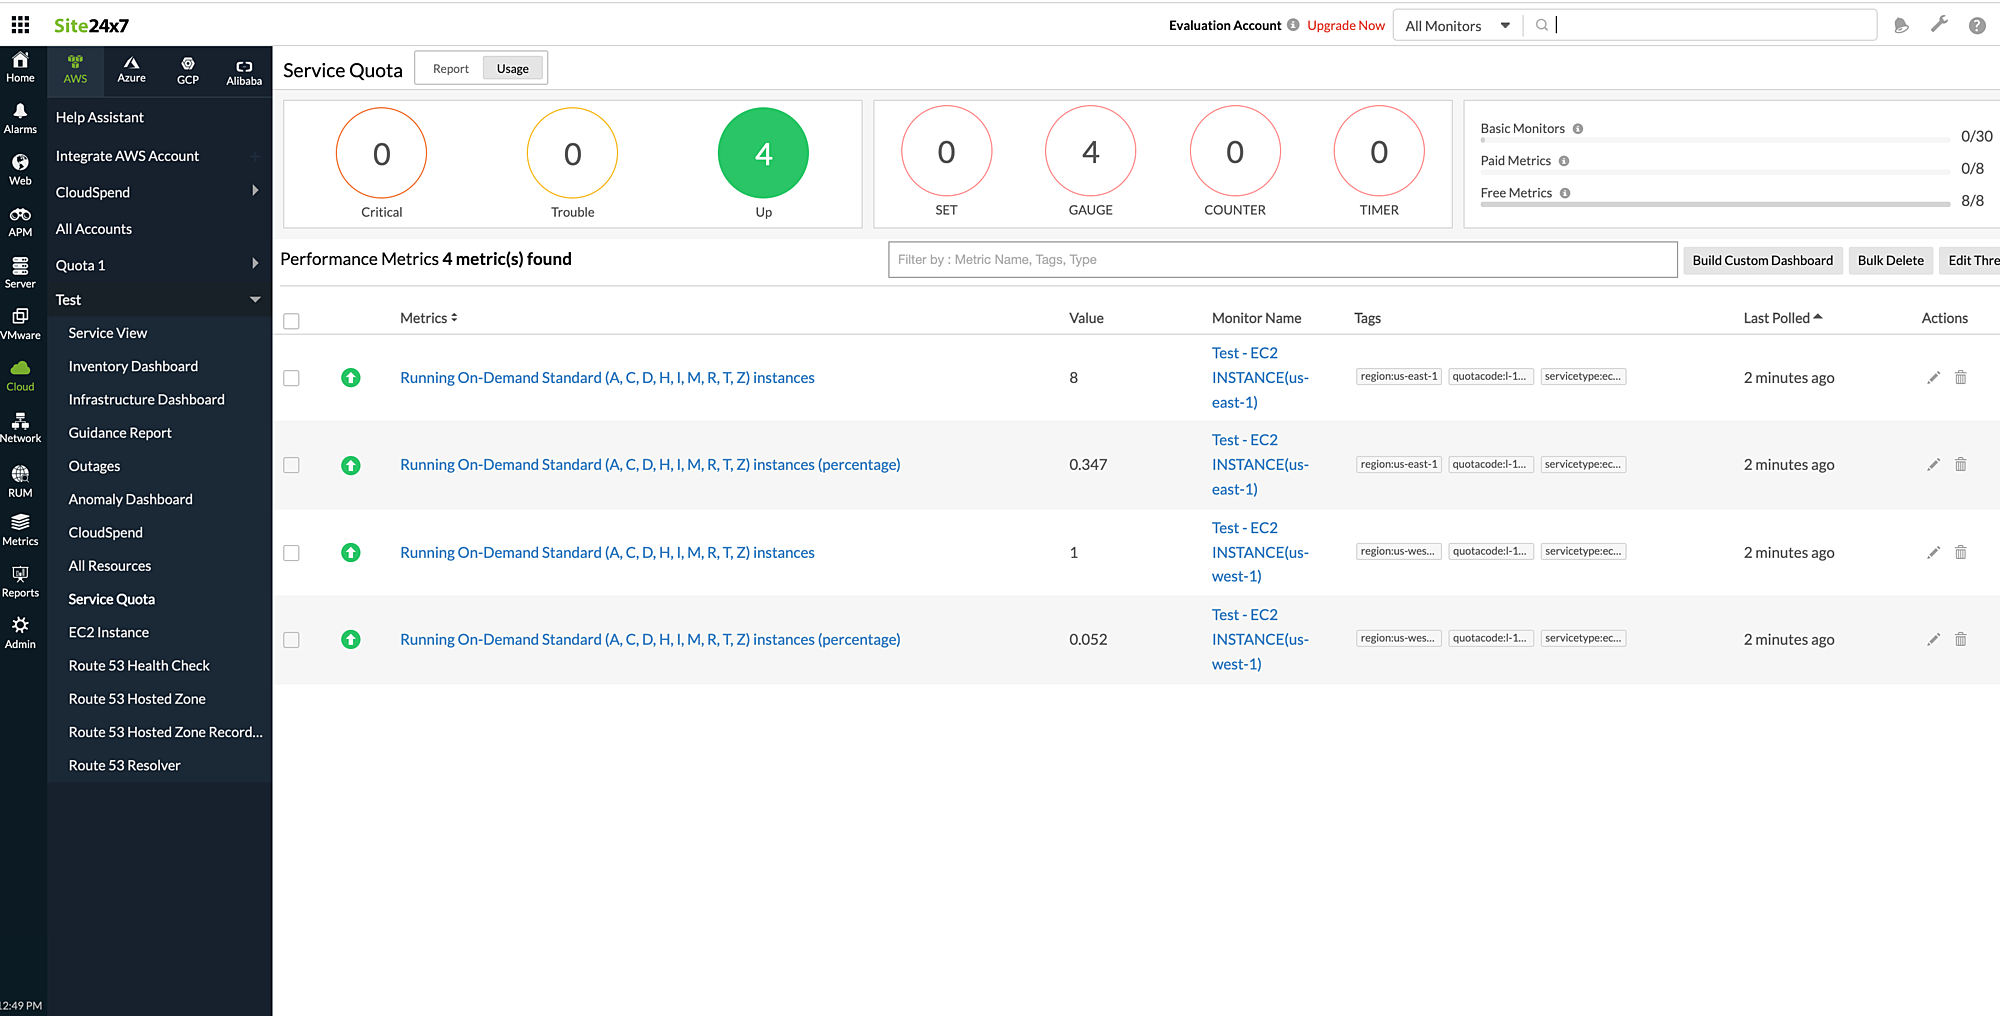Select the Azure cloud tab
The width and height of the screenshot is (2000, 1016).
click(x=131, y=69)
